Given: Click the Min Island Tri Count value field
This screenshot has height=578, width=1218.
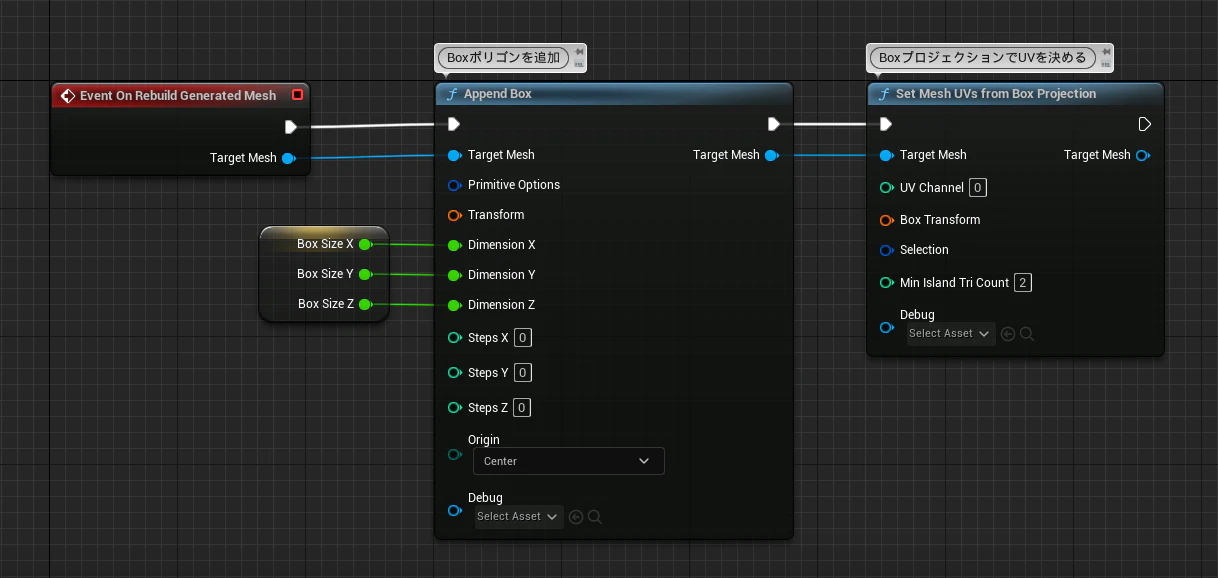Looking at the screenshot, I should pos(1023,283).
